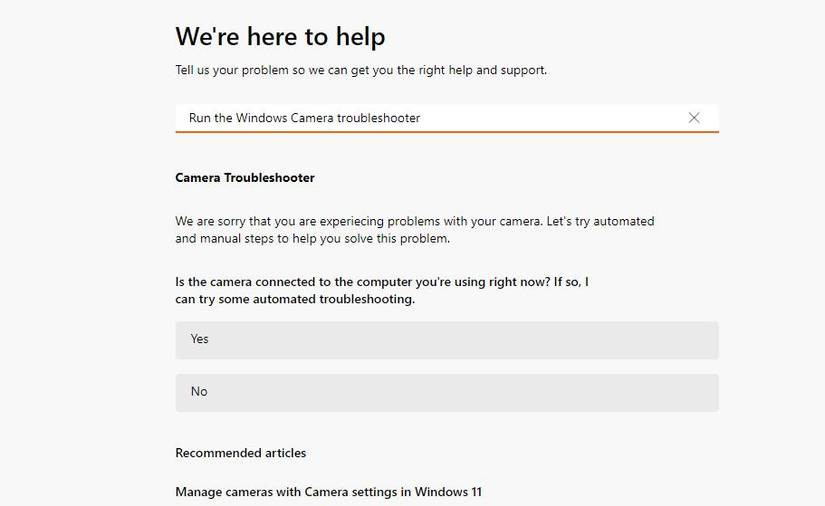Clear the search box with the X icon

[x=694, y=118]
